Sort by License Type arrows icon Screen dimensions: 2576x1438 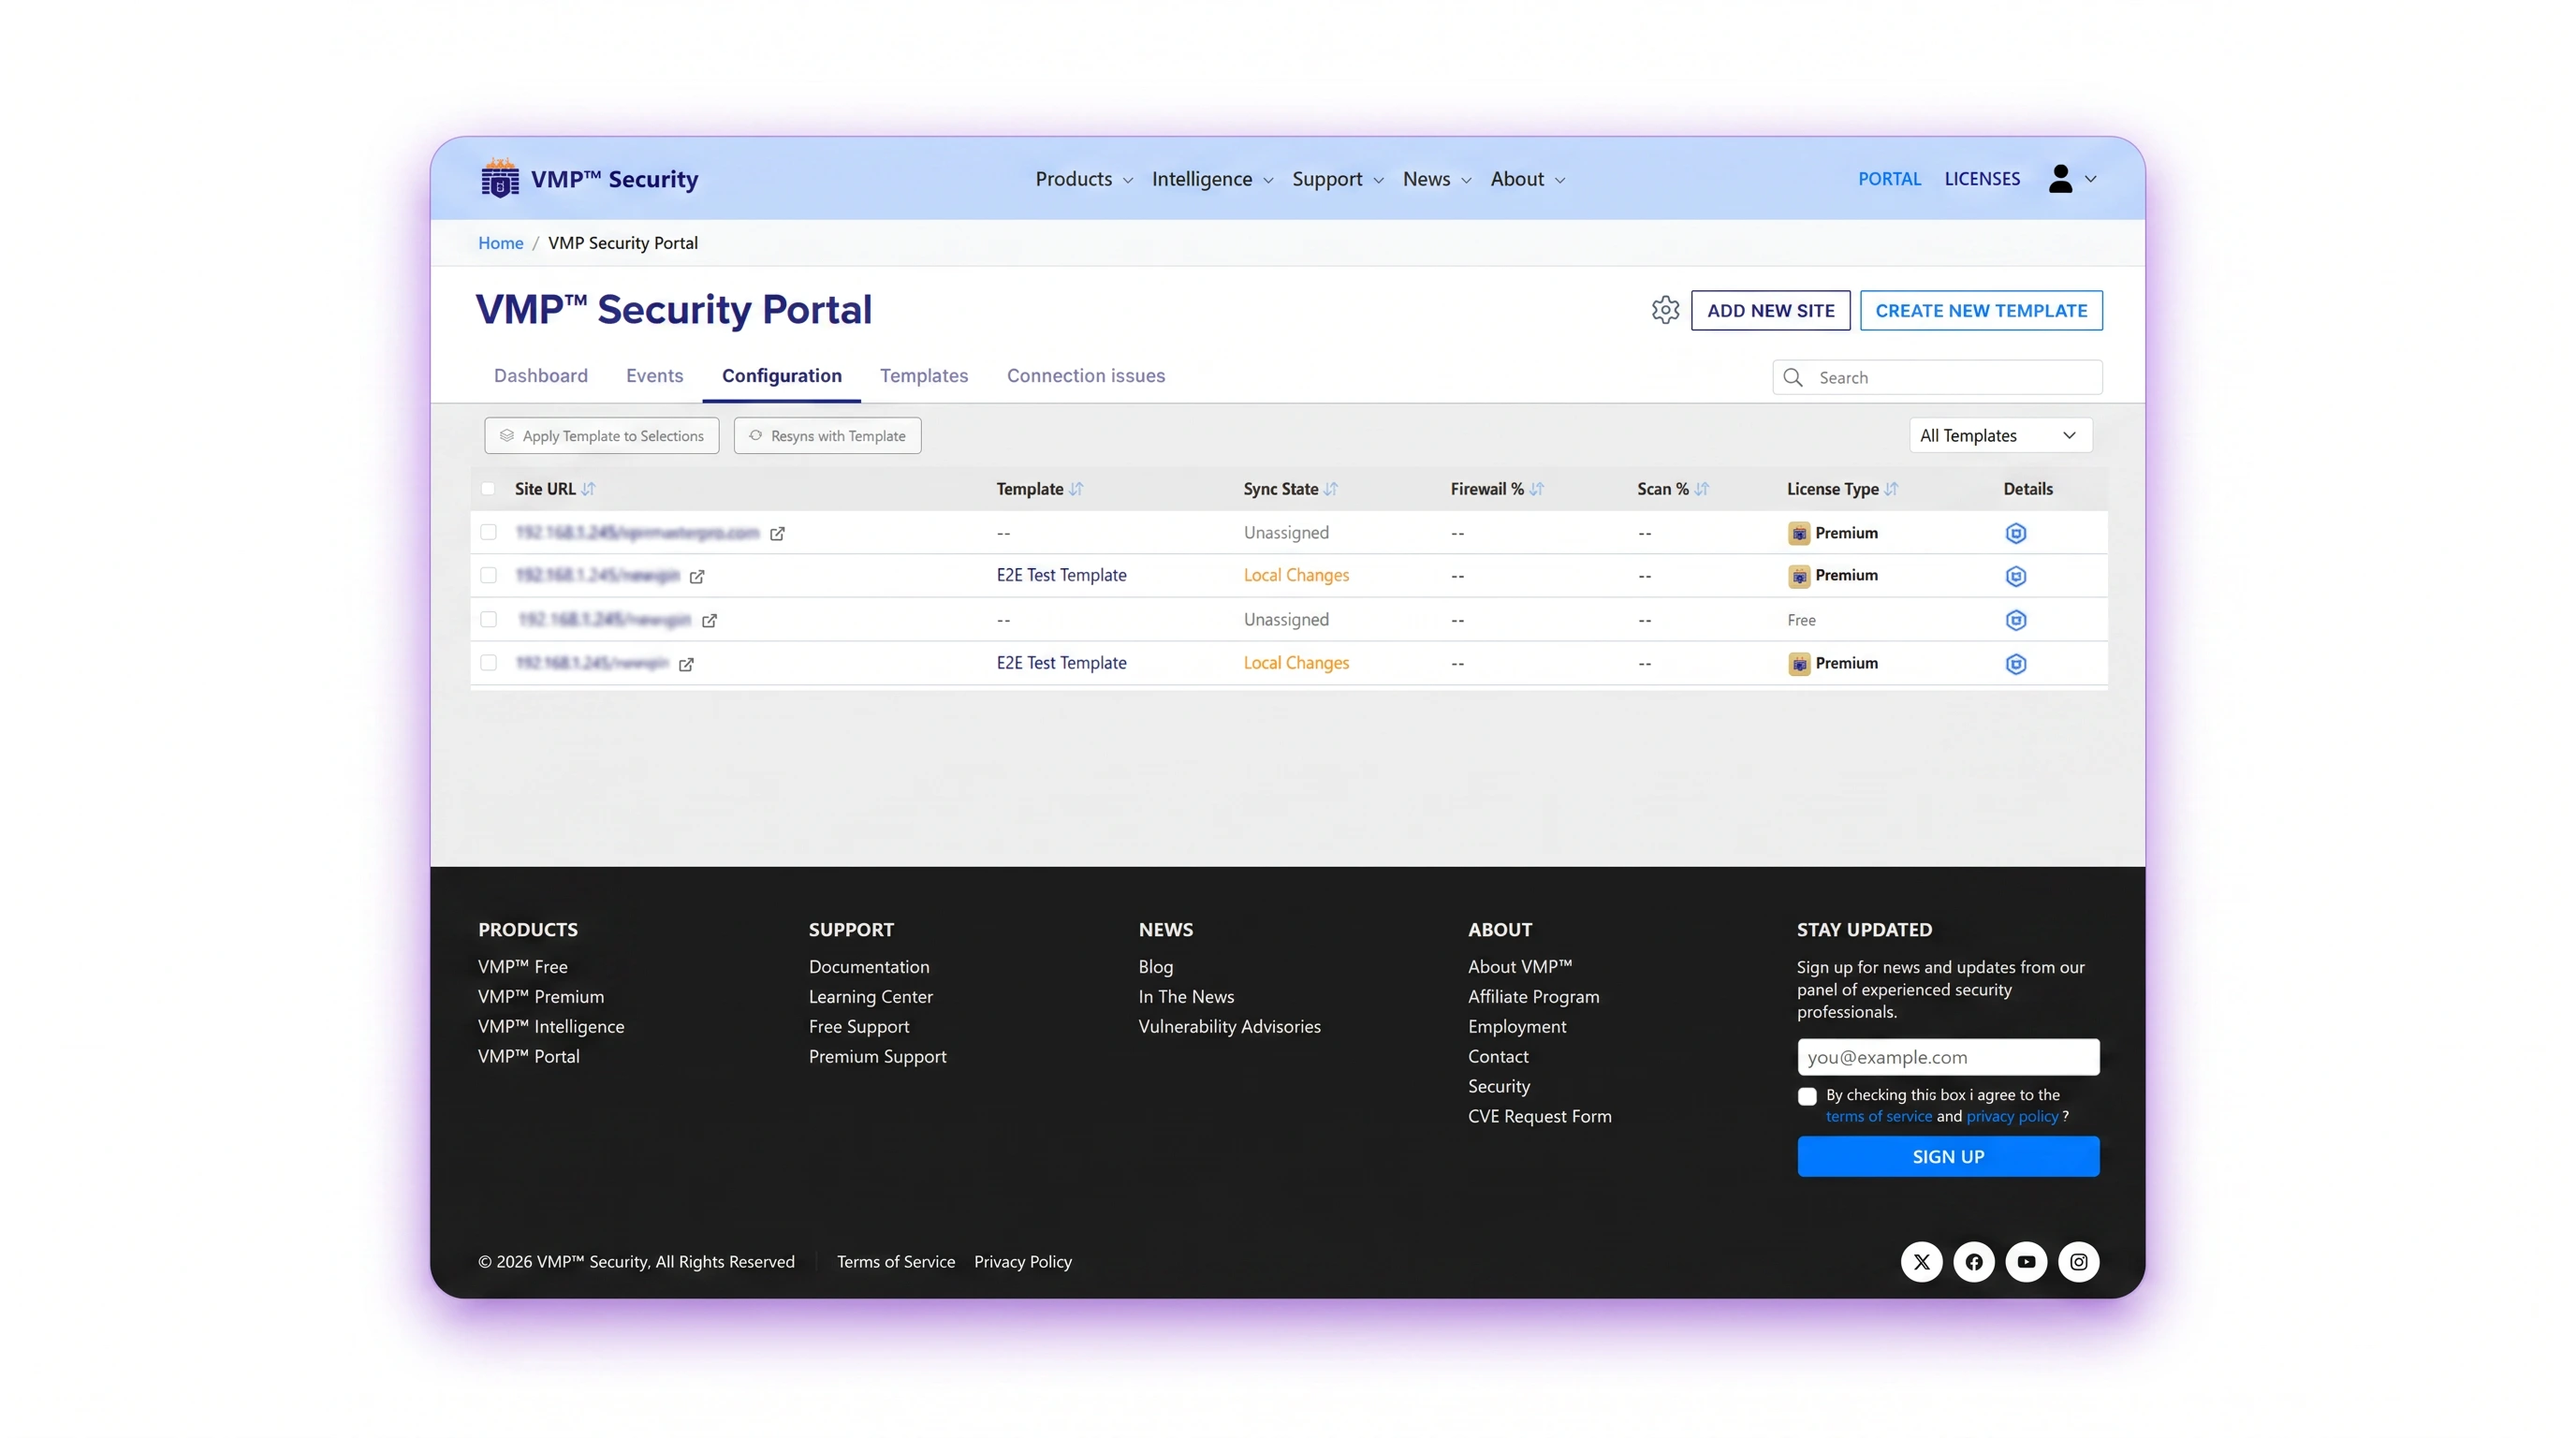[x=1891, y=489]
